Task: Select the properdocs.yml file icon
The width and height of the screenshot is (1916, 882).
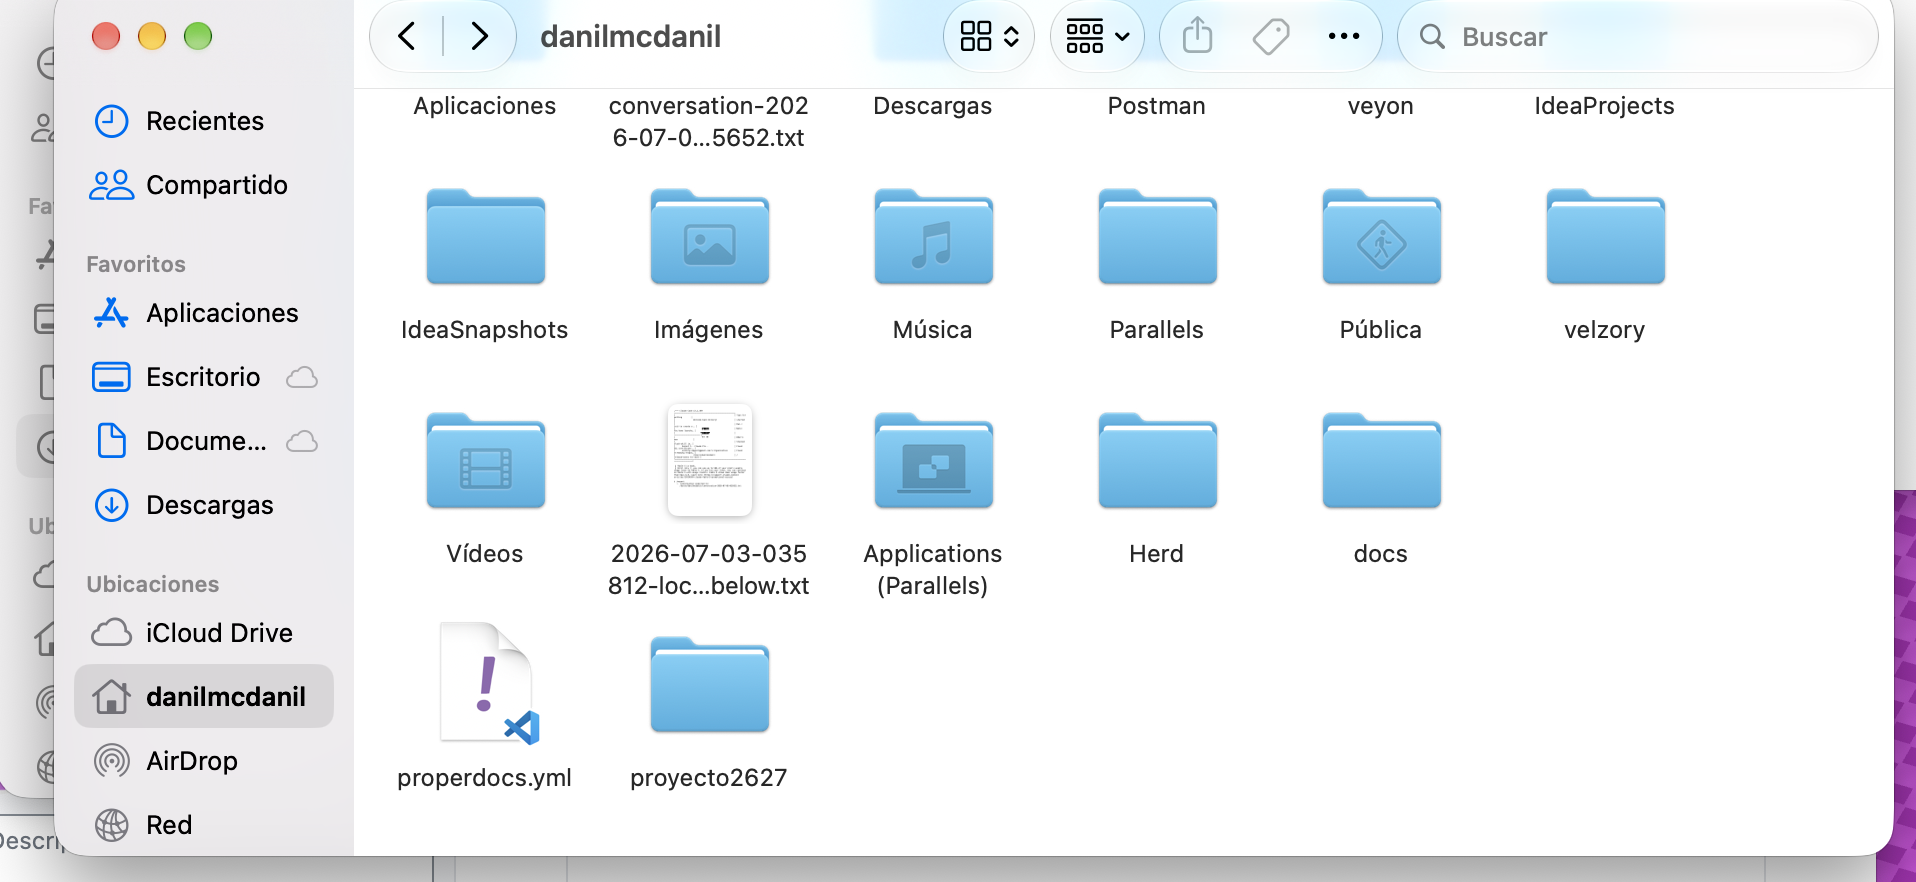Action: (x=488, y=684)
